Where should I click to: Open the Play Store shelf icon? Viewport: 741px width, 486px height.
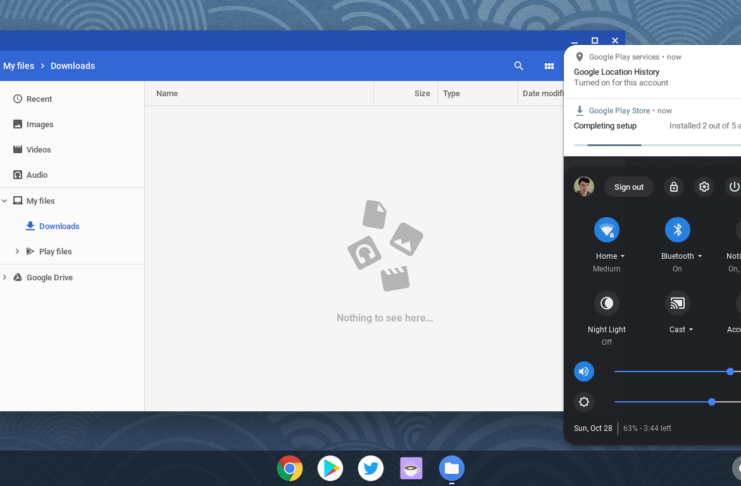point(330,468)
